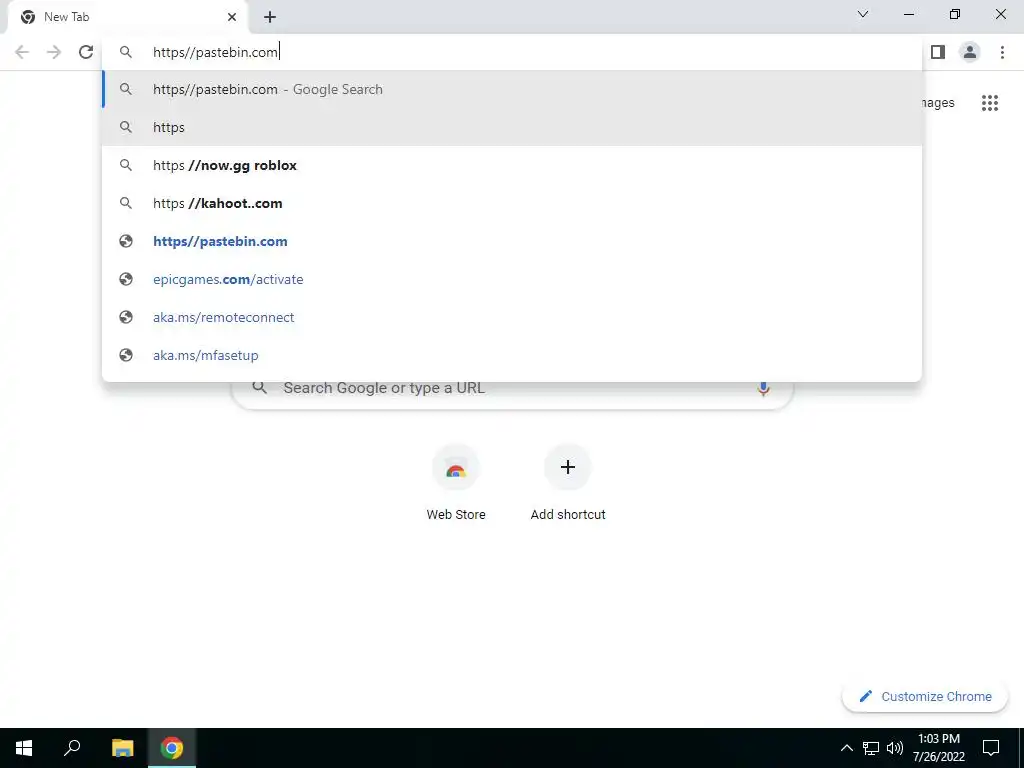Screen dimensions: 1024x768
Task: Open volume control tray icon
Action: click(895, 748)
